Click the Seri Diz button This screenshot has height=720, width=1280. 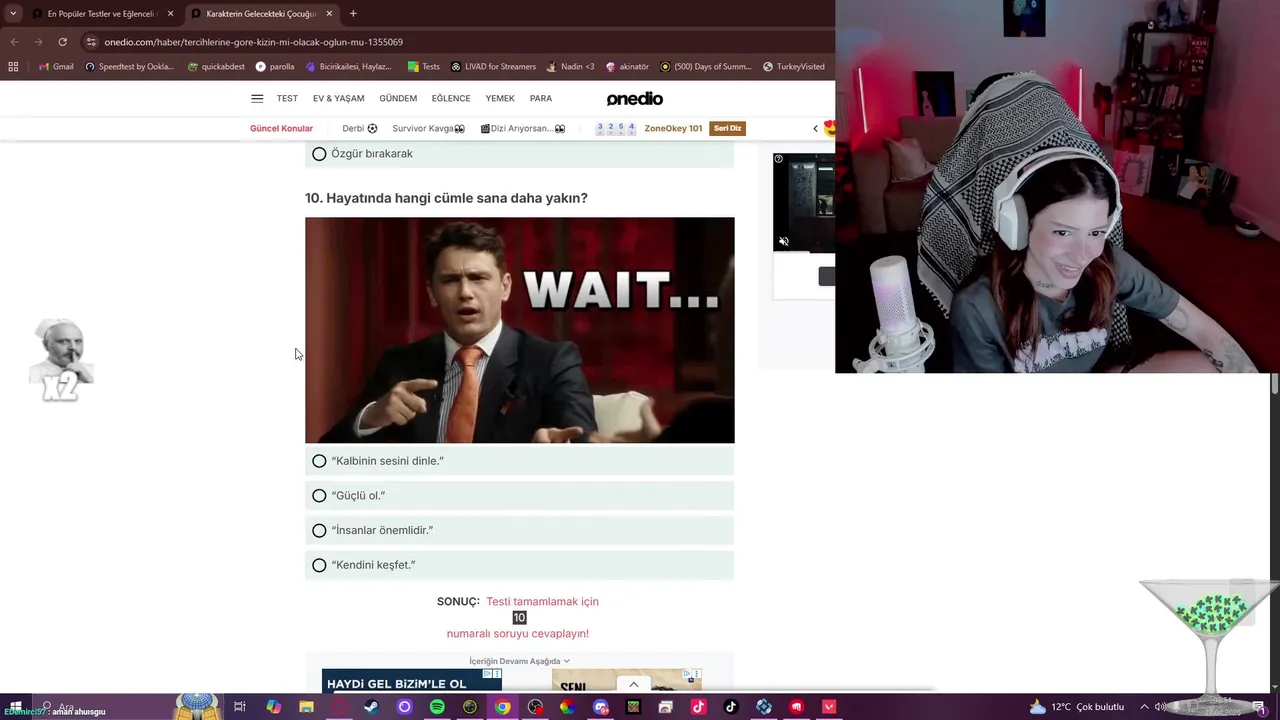pos(727,128)
